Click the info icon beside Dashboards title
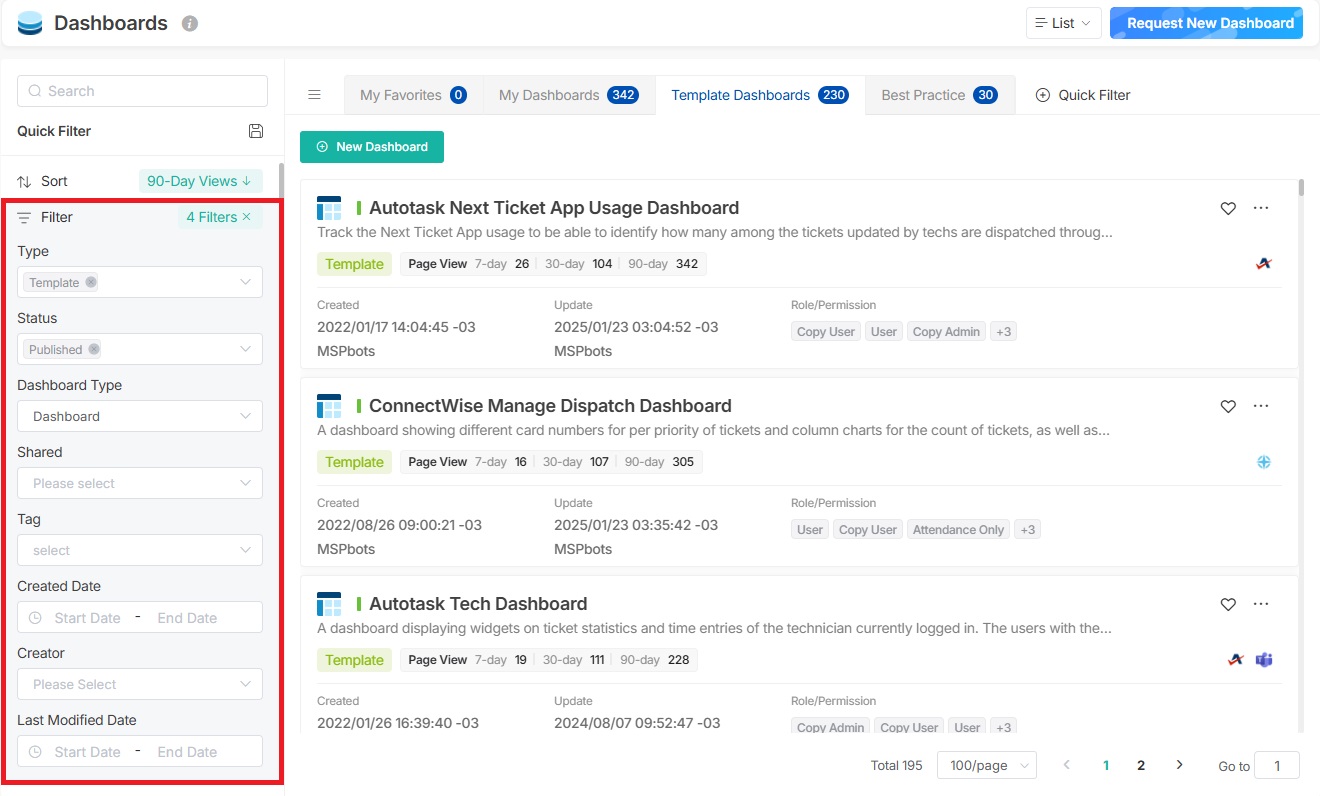1320x796 pixels. [x=190, y=23]
